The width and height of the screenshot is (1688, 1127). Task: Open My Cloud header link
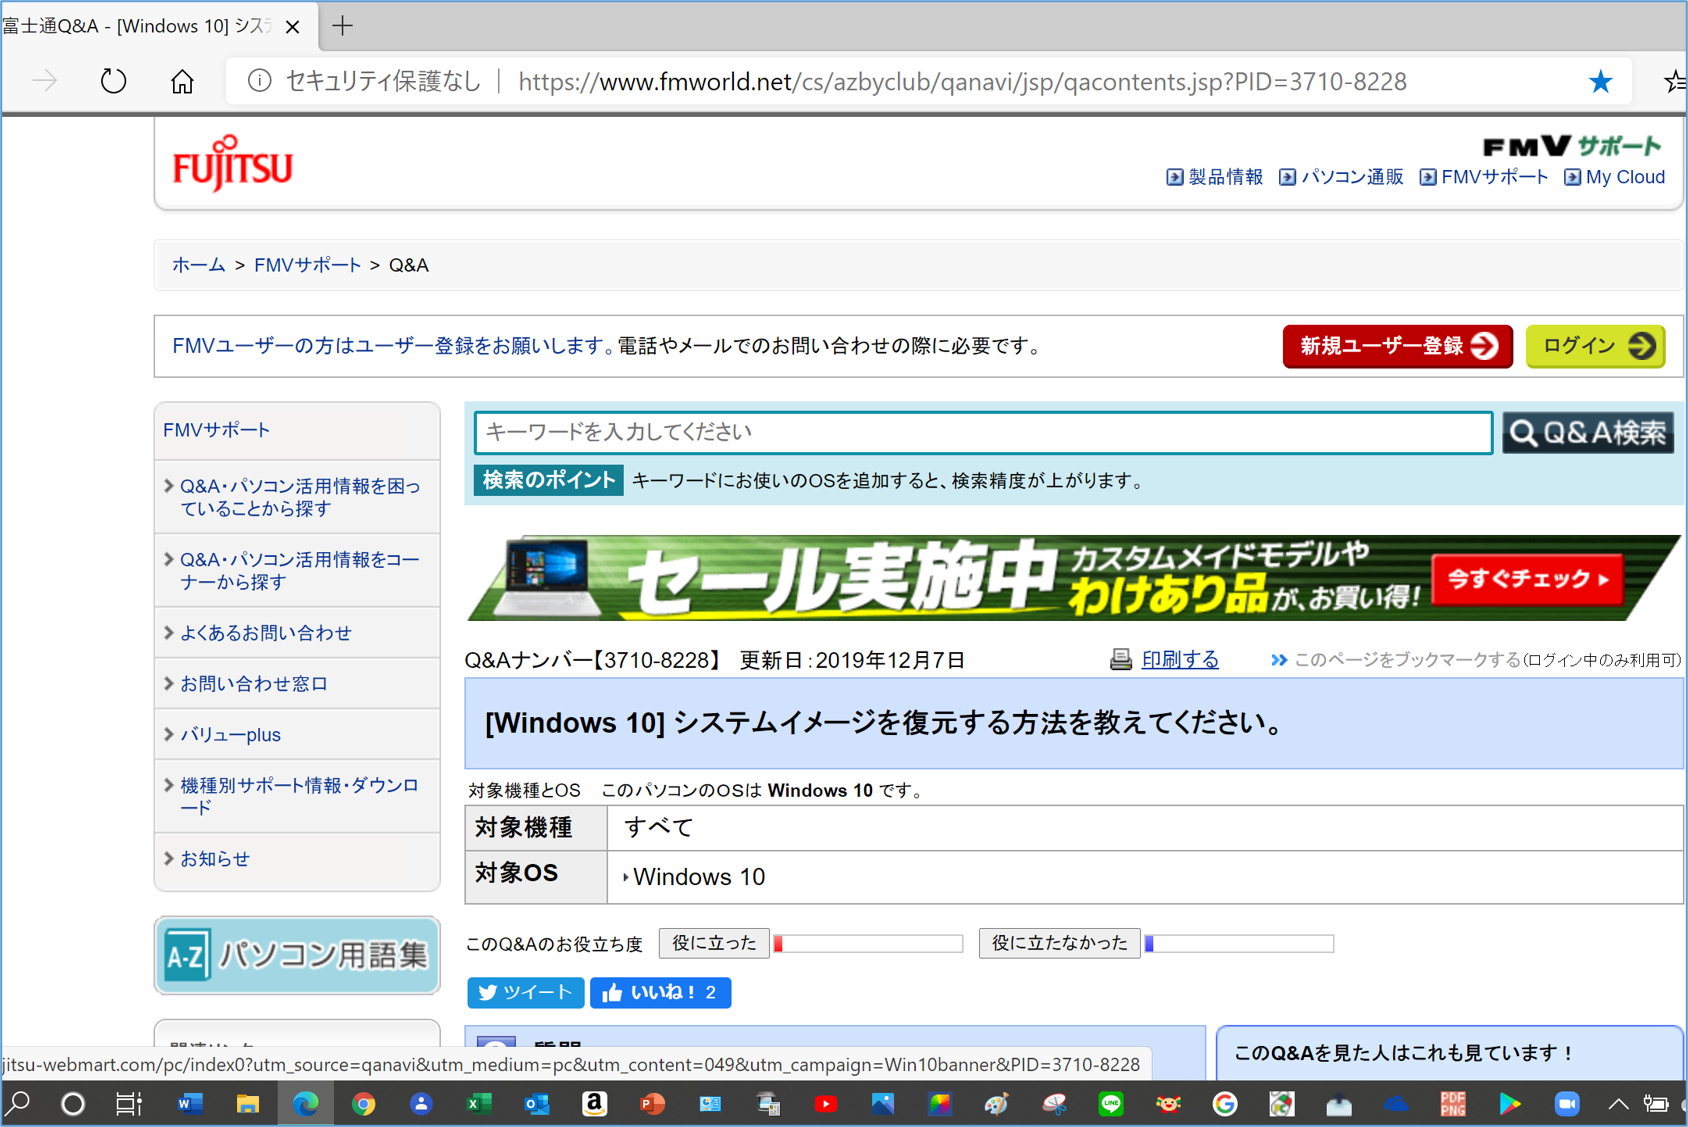(1615, 177)
